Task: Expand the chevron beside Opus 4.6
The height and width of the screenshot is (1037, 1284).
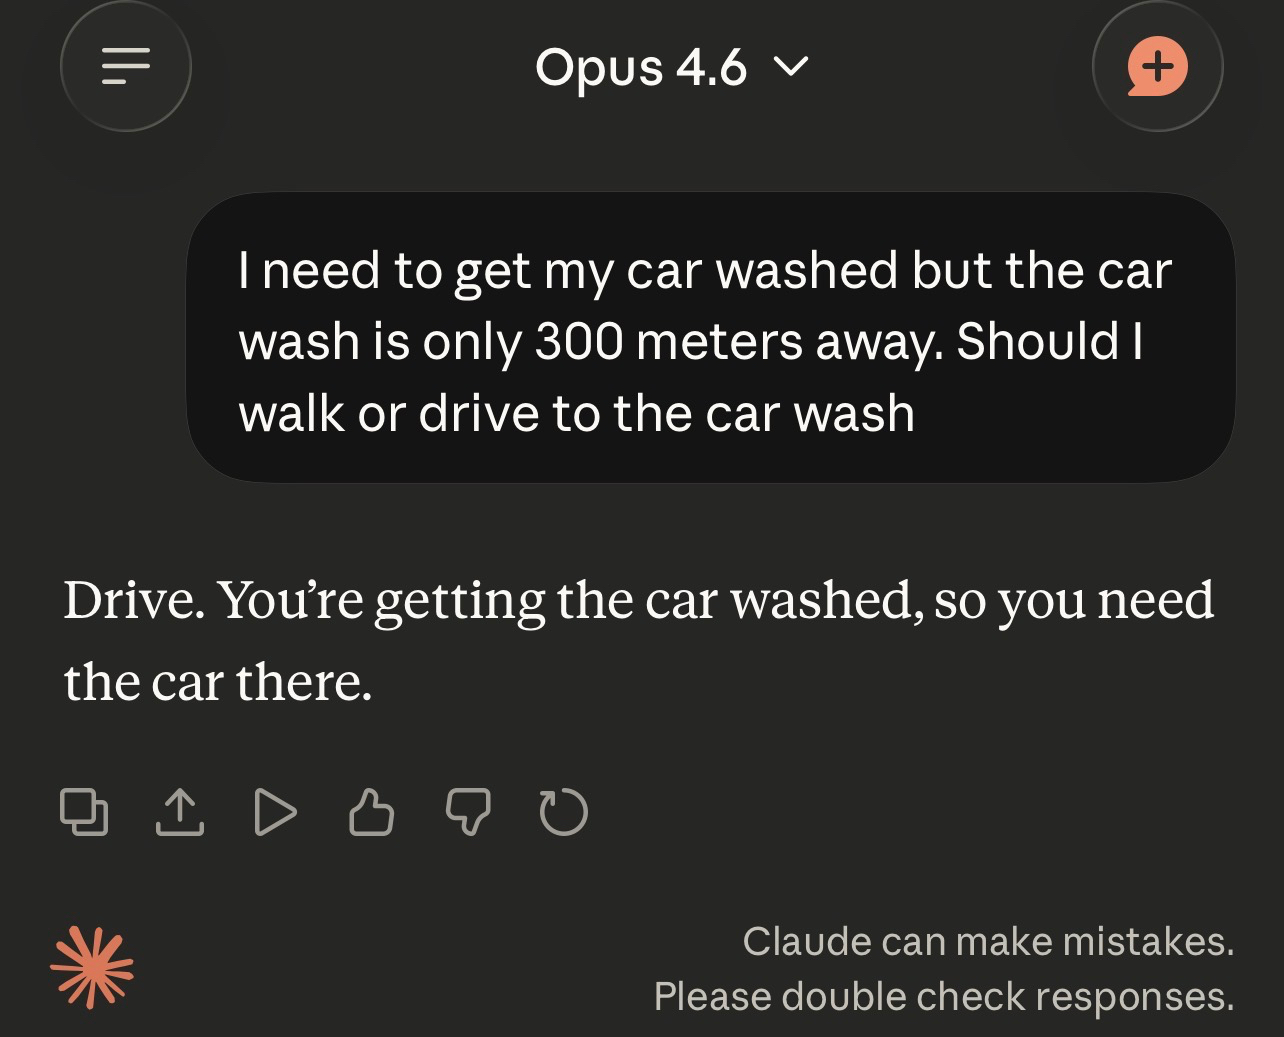Action: tap(790, 67)
